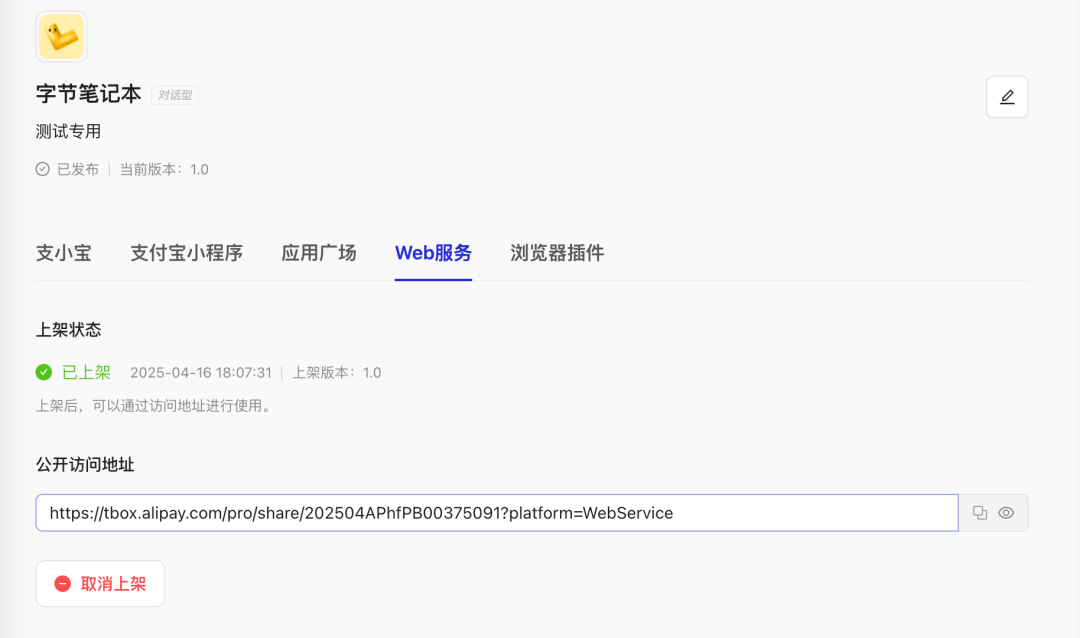This screenshot has width=1080, height=638.
Task: Open the pencil edit button
Action: (1007, 97)
